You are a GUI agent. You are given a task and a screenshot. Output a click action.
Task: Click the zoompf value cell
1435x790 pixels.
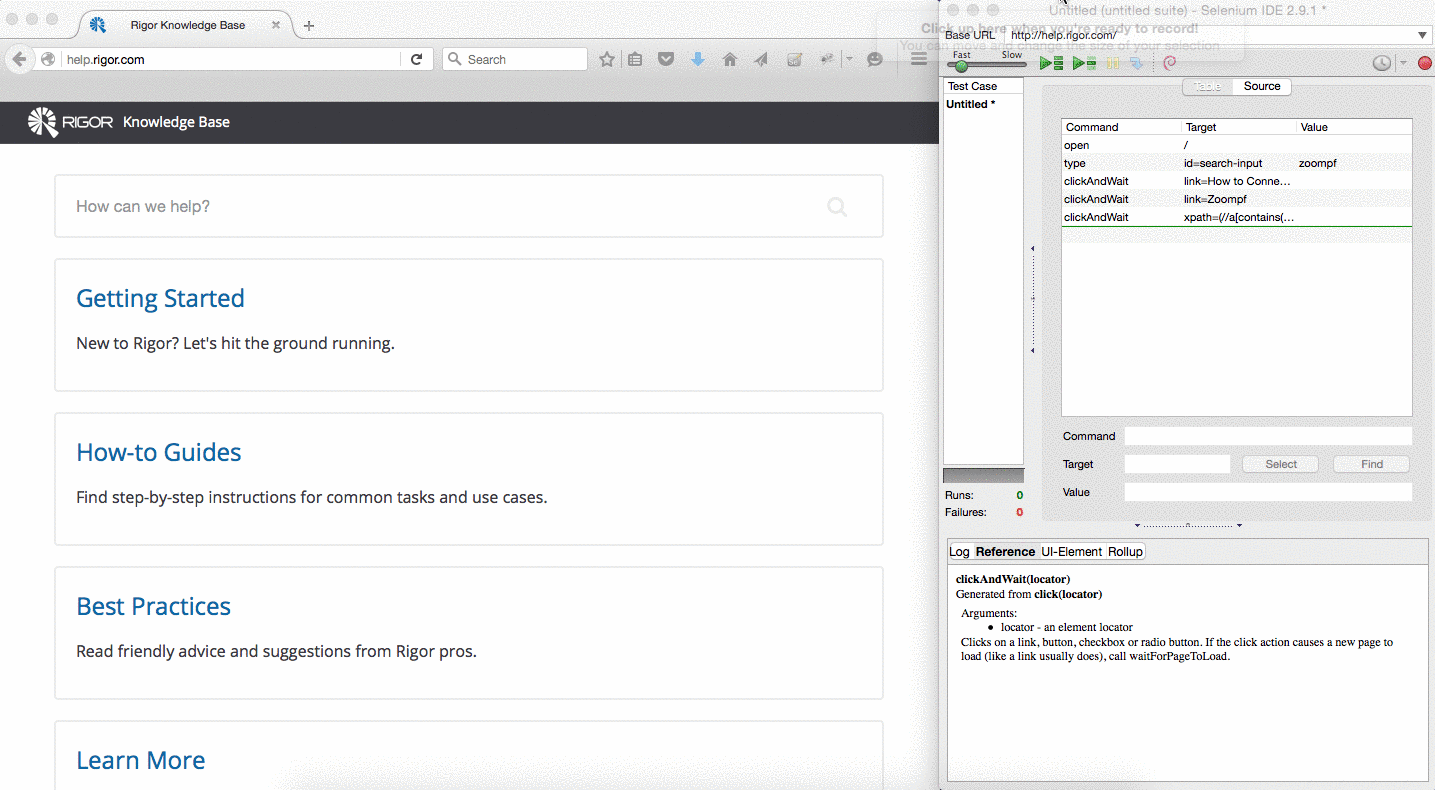tap(1318, 163)
